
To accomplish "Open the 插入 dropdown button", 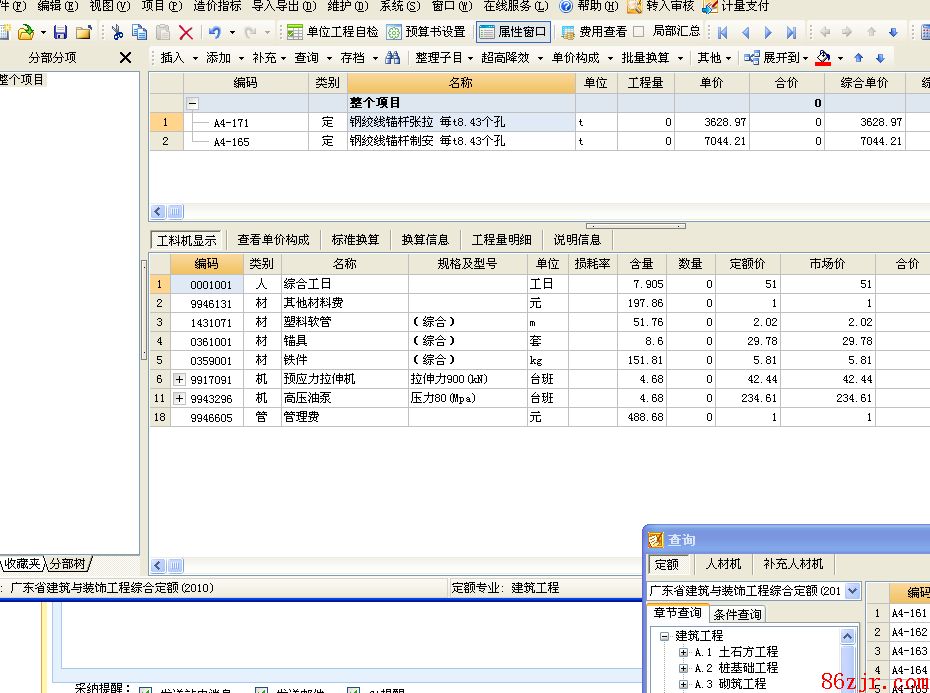I will [x=180, y=58].
